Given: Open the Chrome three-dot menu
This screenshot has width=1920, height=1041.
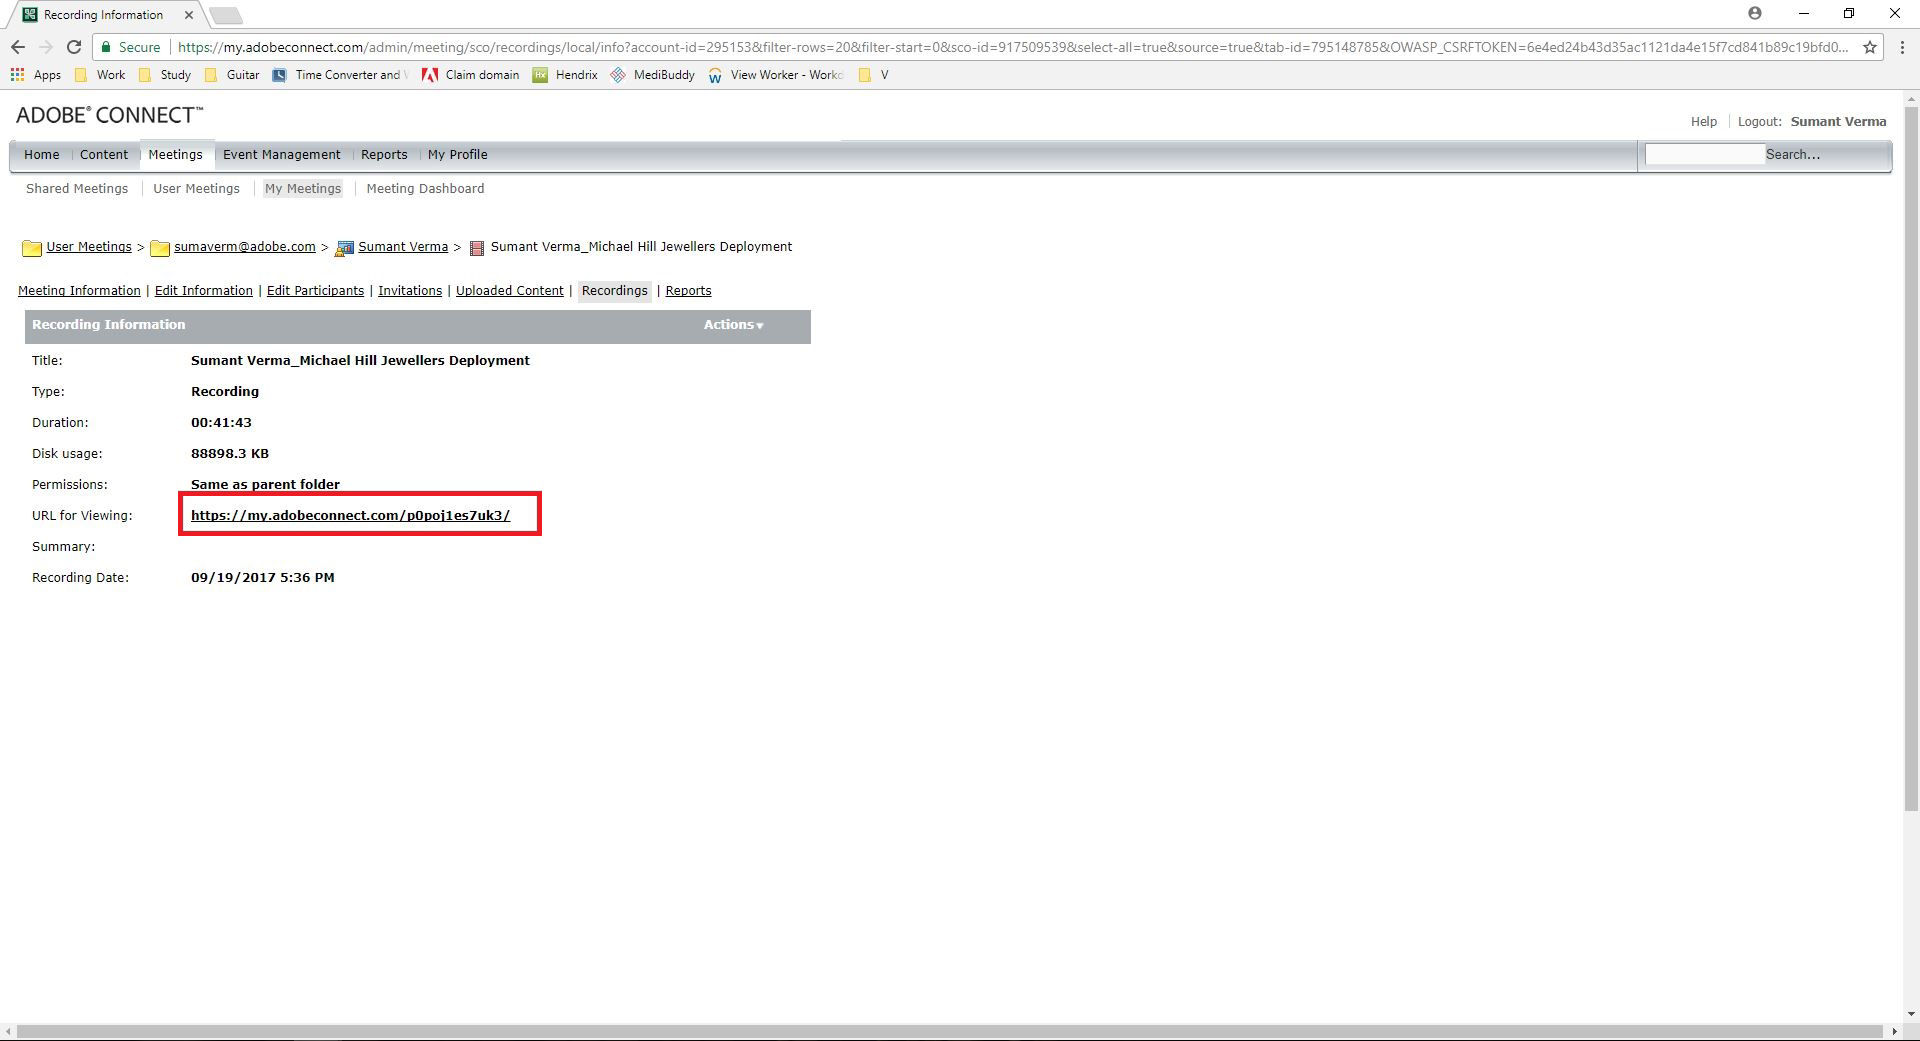Looking at the screenshot, I should pyautogui.click(x=1902, y=47).
